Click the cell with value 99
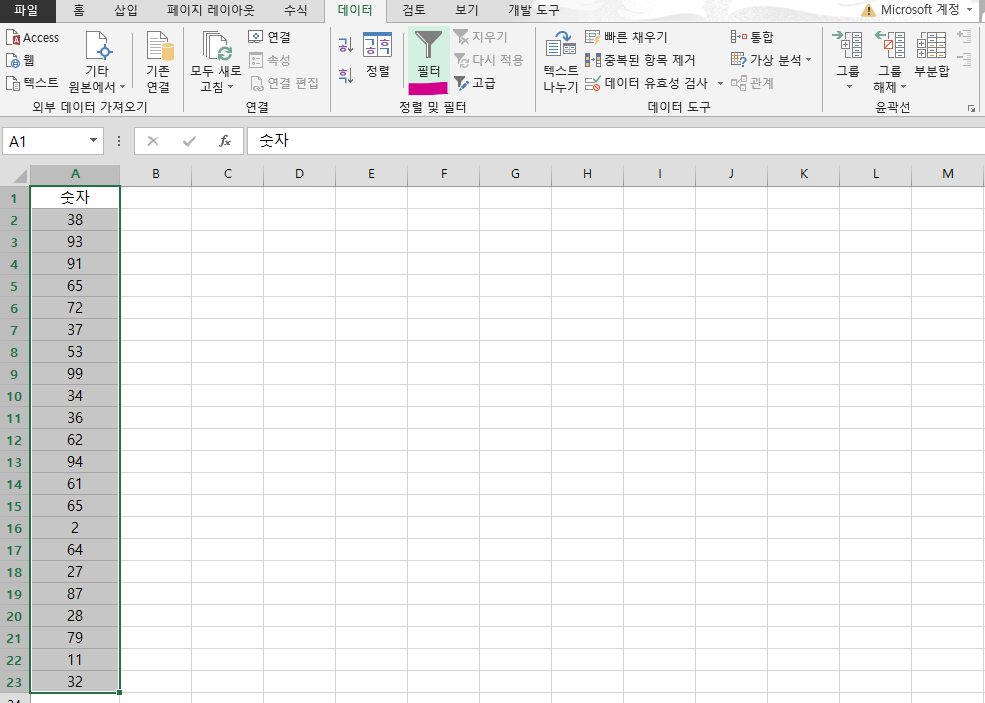 coord(75,374)
